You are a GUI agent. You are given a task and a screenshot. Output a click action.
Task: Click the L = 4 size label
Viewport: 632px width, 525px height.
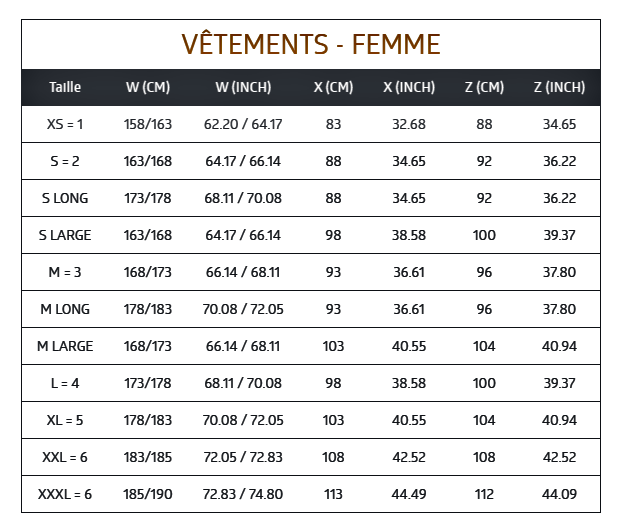[x=65, y=383]
